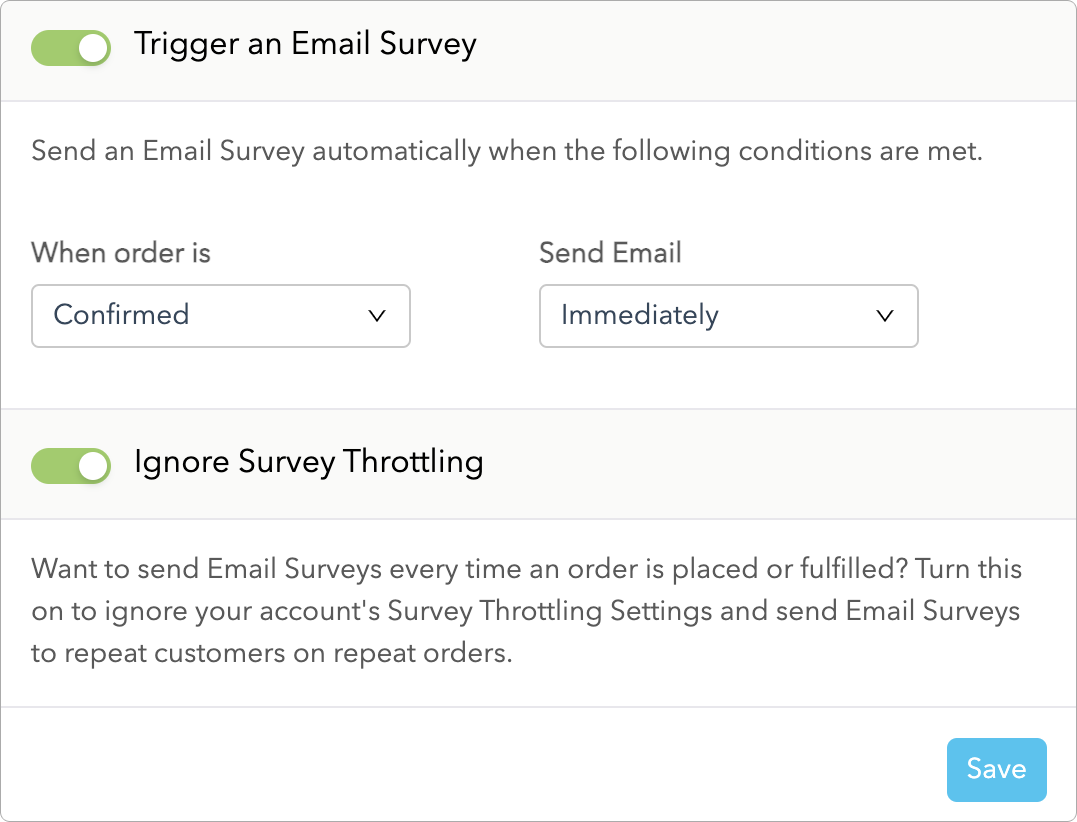Click the "Send an Email Survey automatically" description

tap(507, 152)
